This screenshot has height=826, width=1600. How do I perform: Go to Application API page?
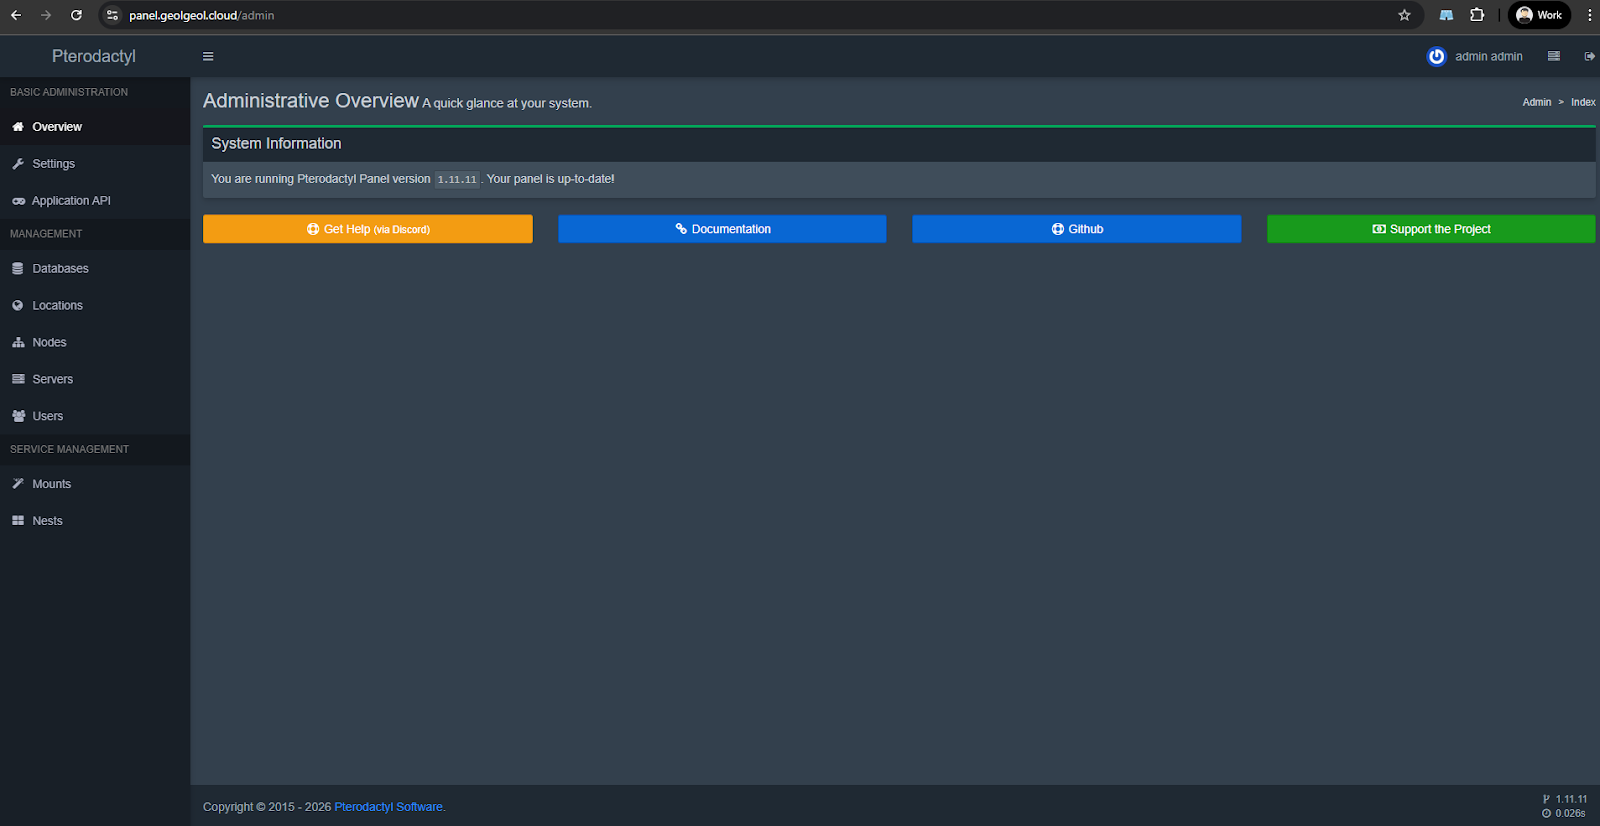point(71,201)
